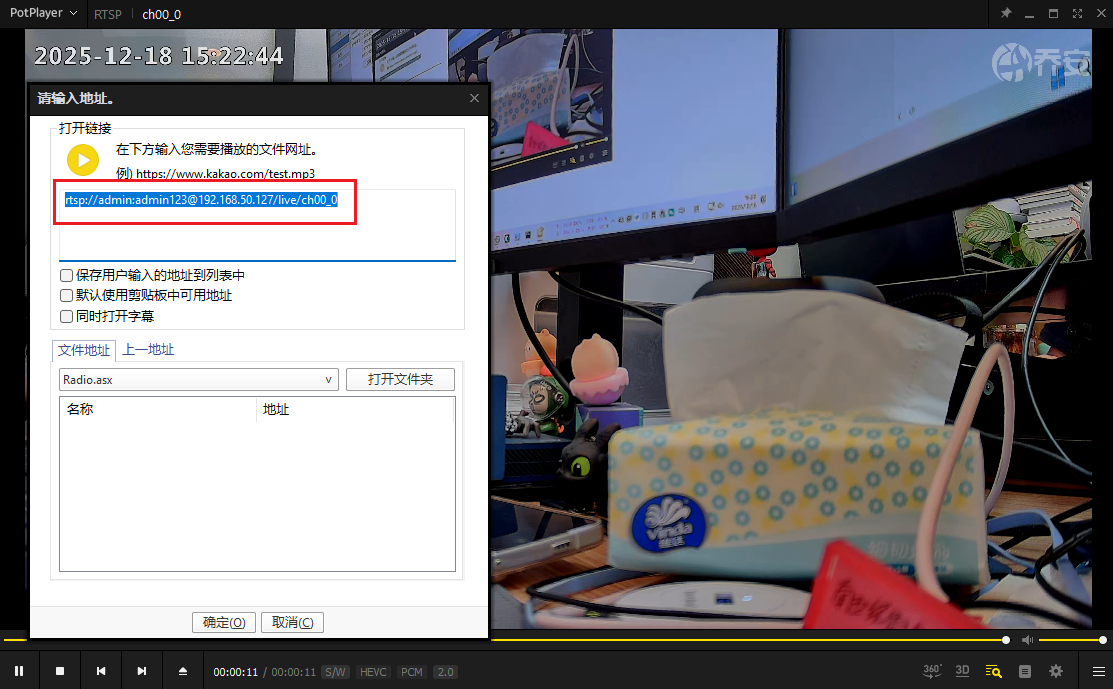Select the 文件地址 tab
The width and height of the screenshot is (1113, 689).
coord(84,350)
